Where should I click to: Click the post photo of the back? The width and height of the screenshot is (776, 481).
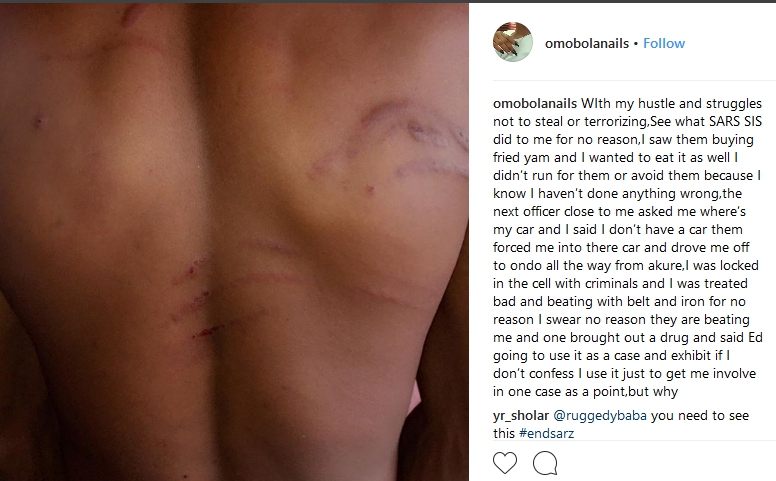point(234,242)
